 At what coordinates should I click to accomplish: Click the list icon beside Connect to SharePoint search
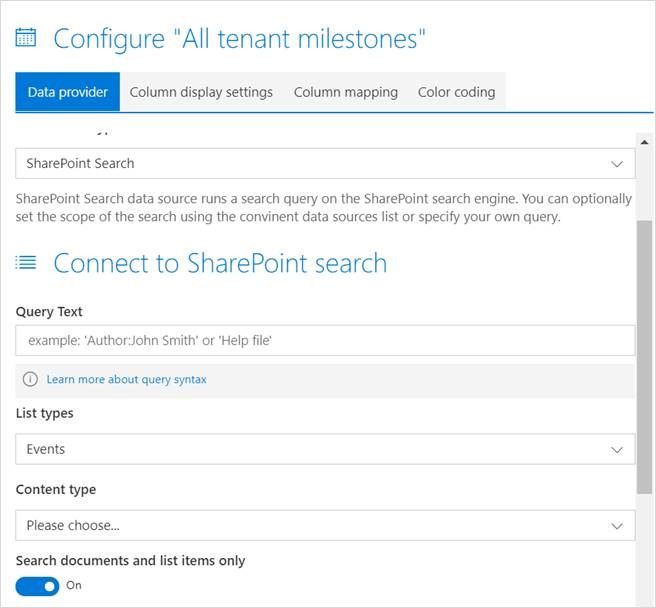tap(26, 263)
